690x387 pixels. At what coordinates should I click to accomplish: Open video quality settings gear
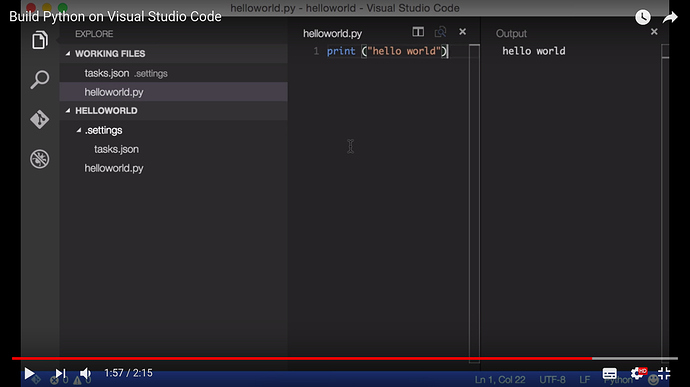point(637,373)
